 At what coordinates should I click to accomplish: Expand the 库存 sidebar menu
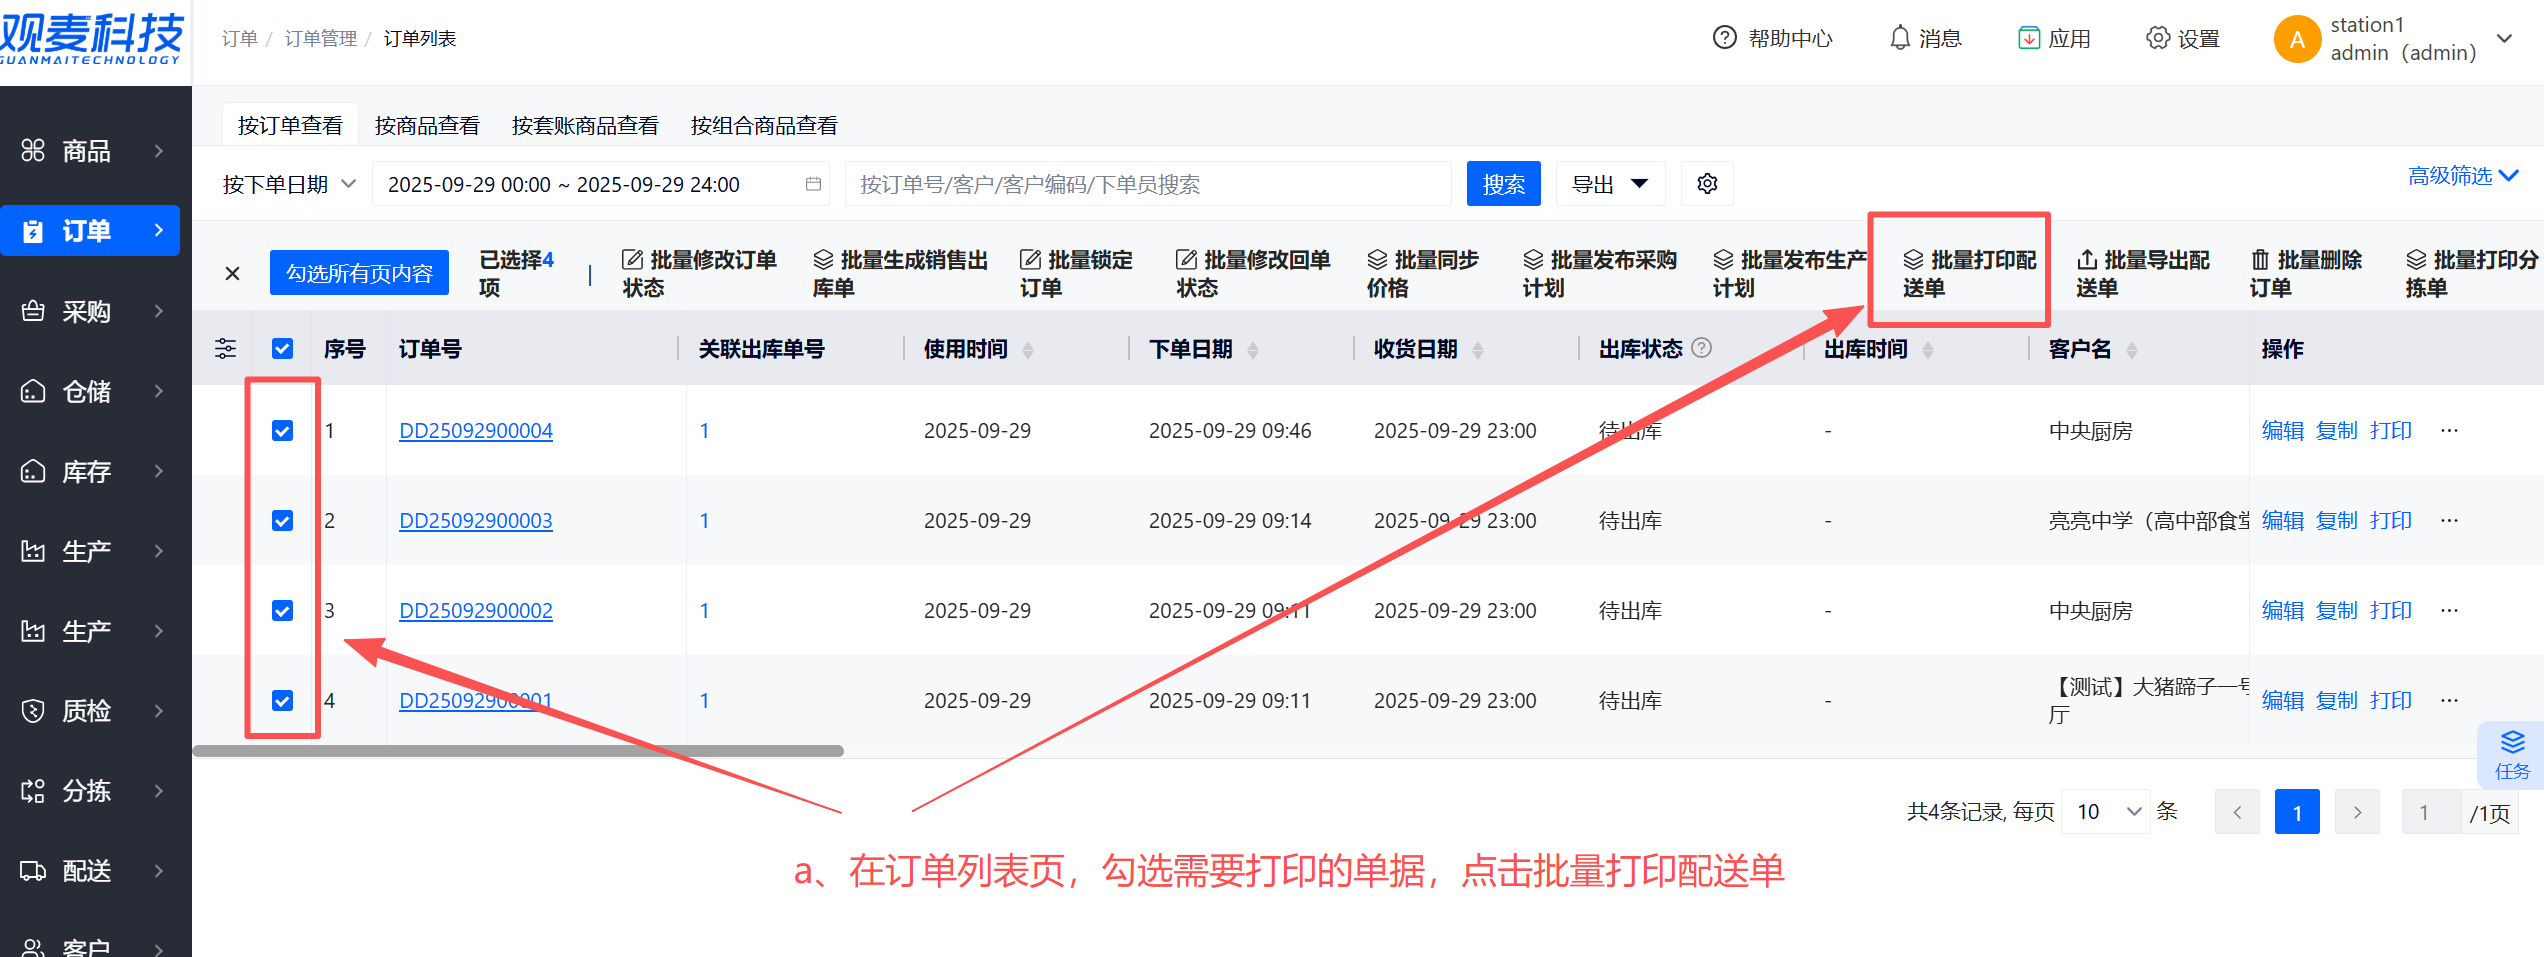coord(90,471)
